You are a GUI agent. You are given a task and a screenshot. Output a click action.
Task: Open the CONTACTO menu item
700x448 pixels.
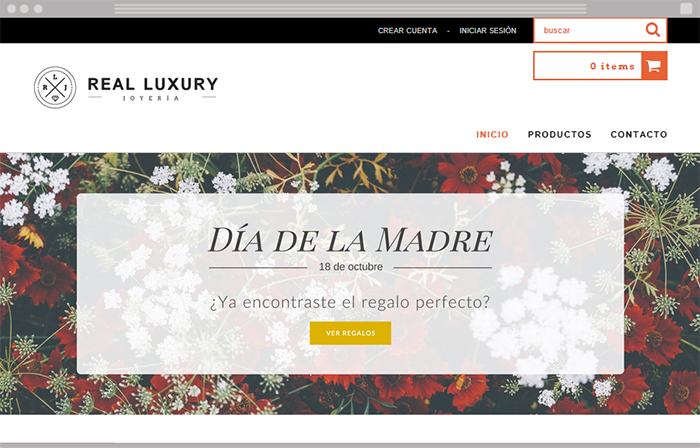click(x=639, y=134)
